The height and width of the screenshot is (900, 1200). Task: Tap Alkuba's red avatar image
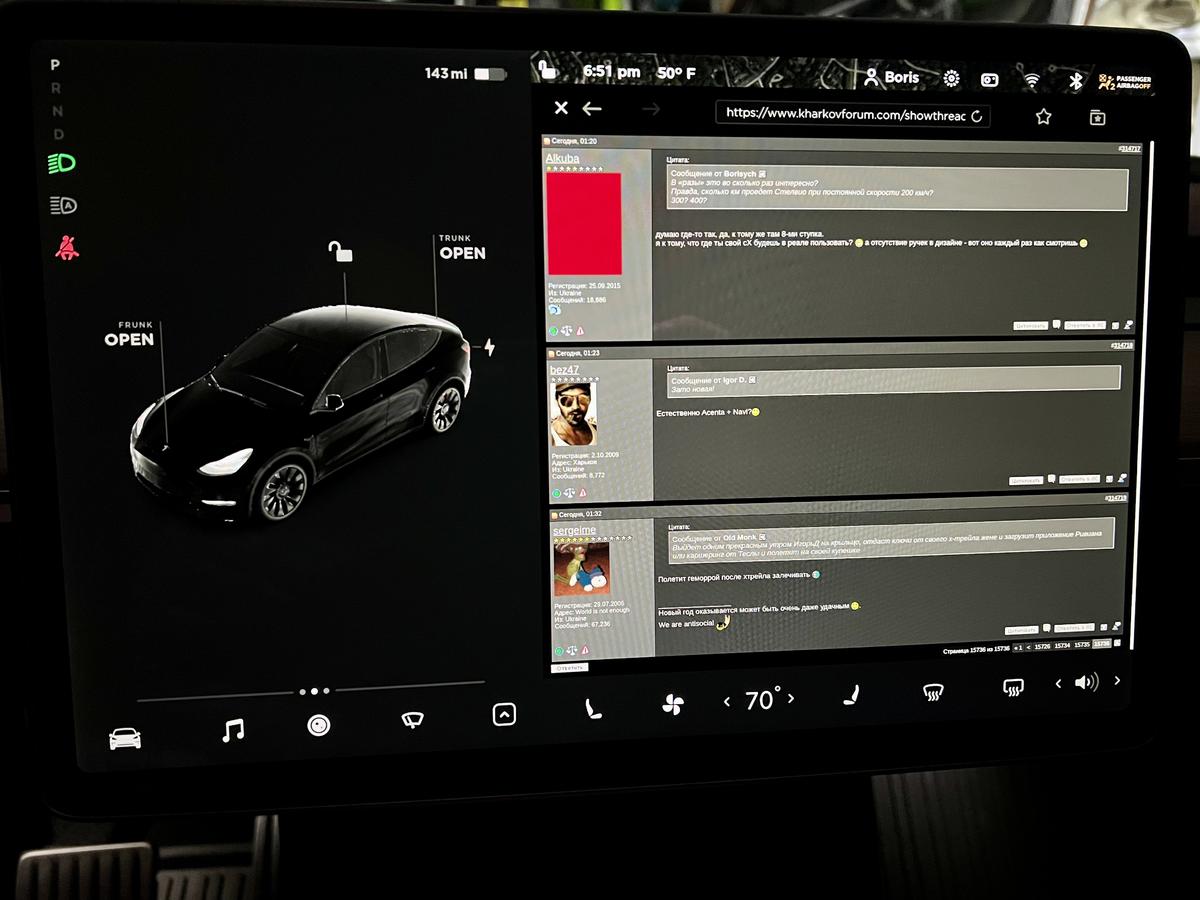coord(584,224)
